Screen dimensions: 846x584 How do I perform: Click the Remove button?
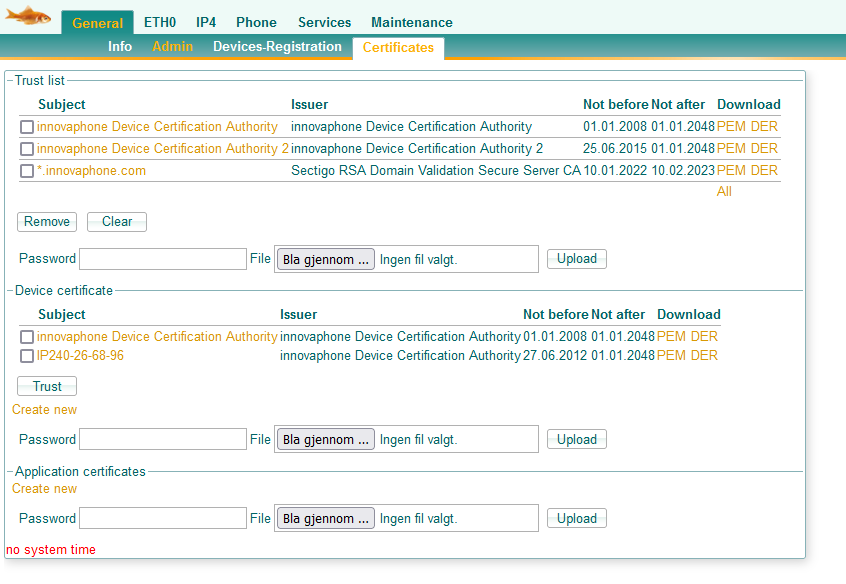[47, 222]
